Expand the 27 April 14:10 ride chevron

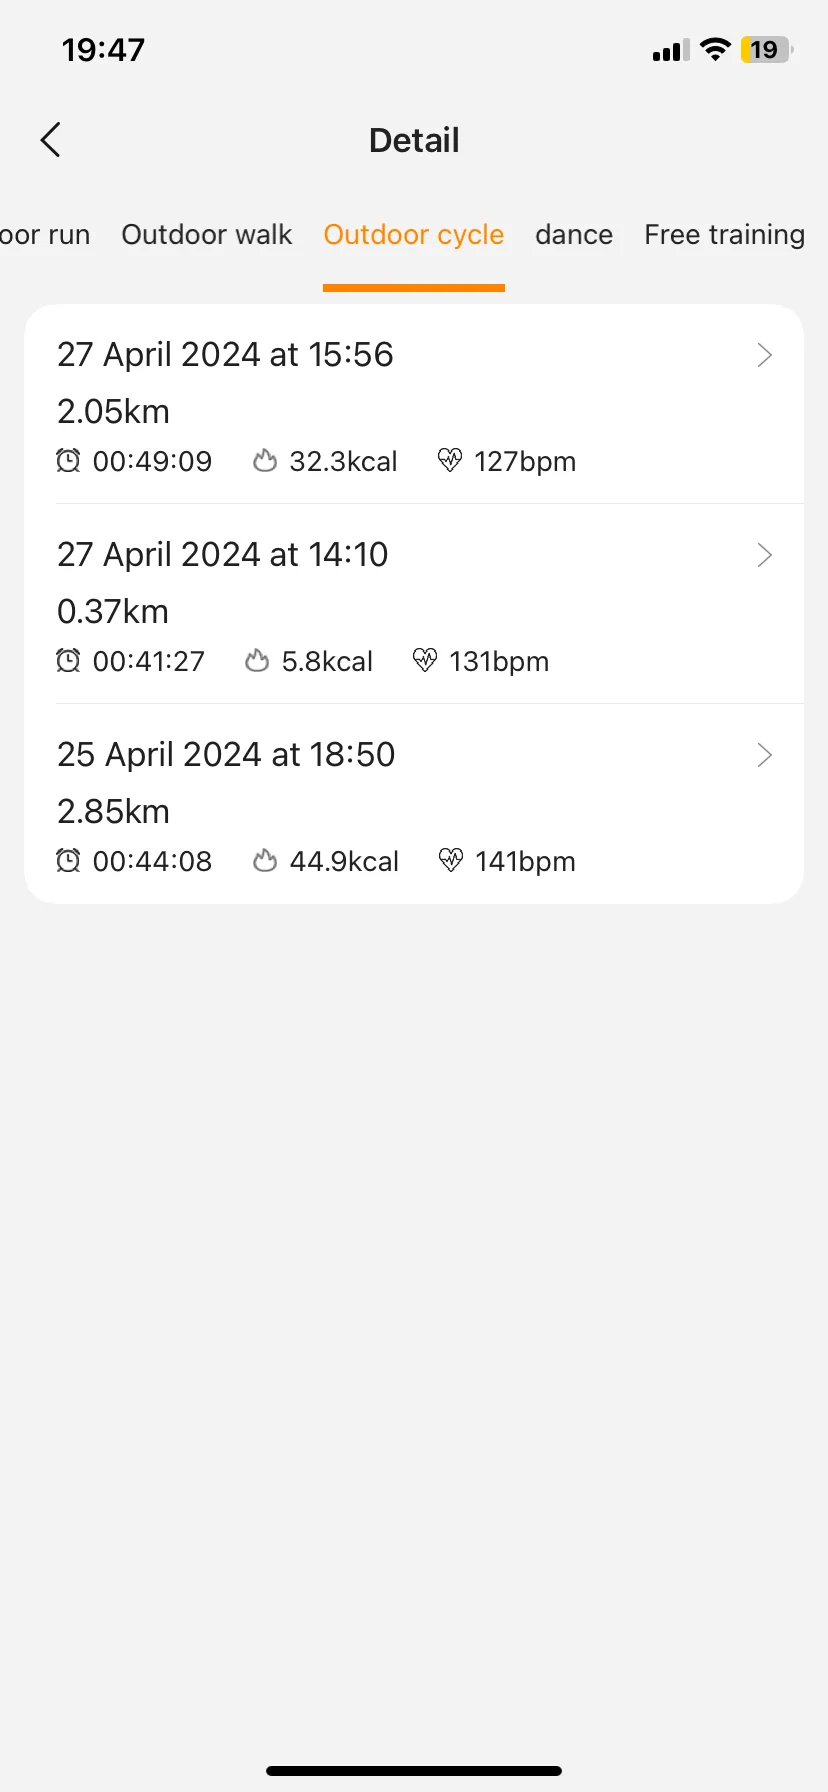[x=765, y=555]
